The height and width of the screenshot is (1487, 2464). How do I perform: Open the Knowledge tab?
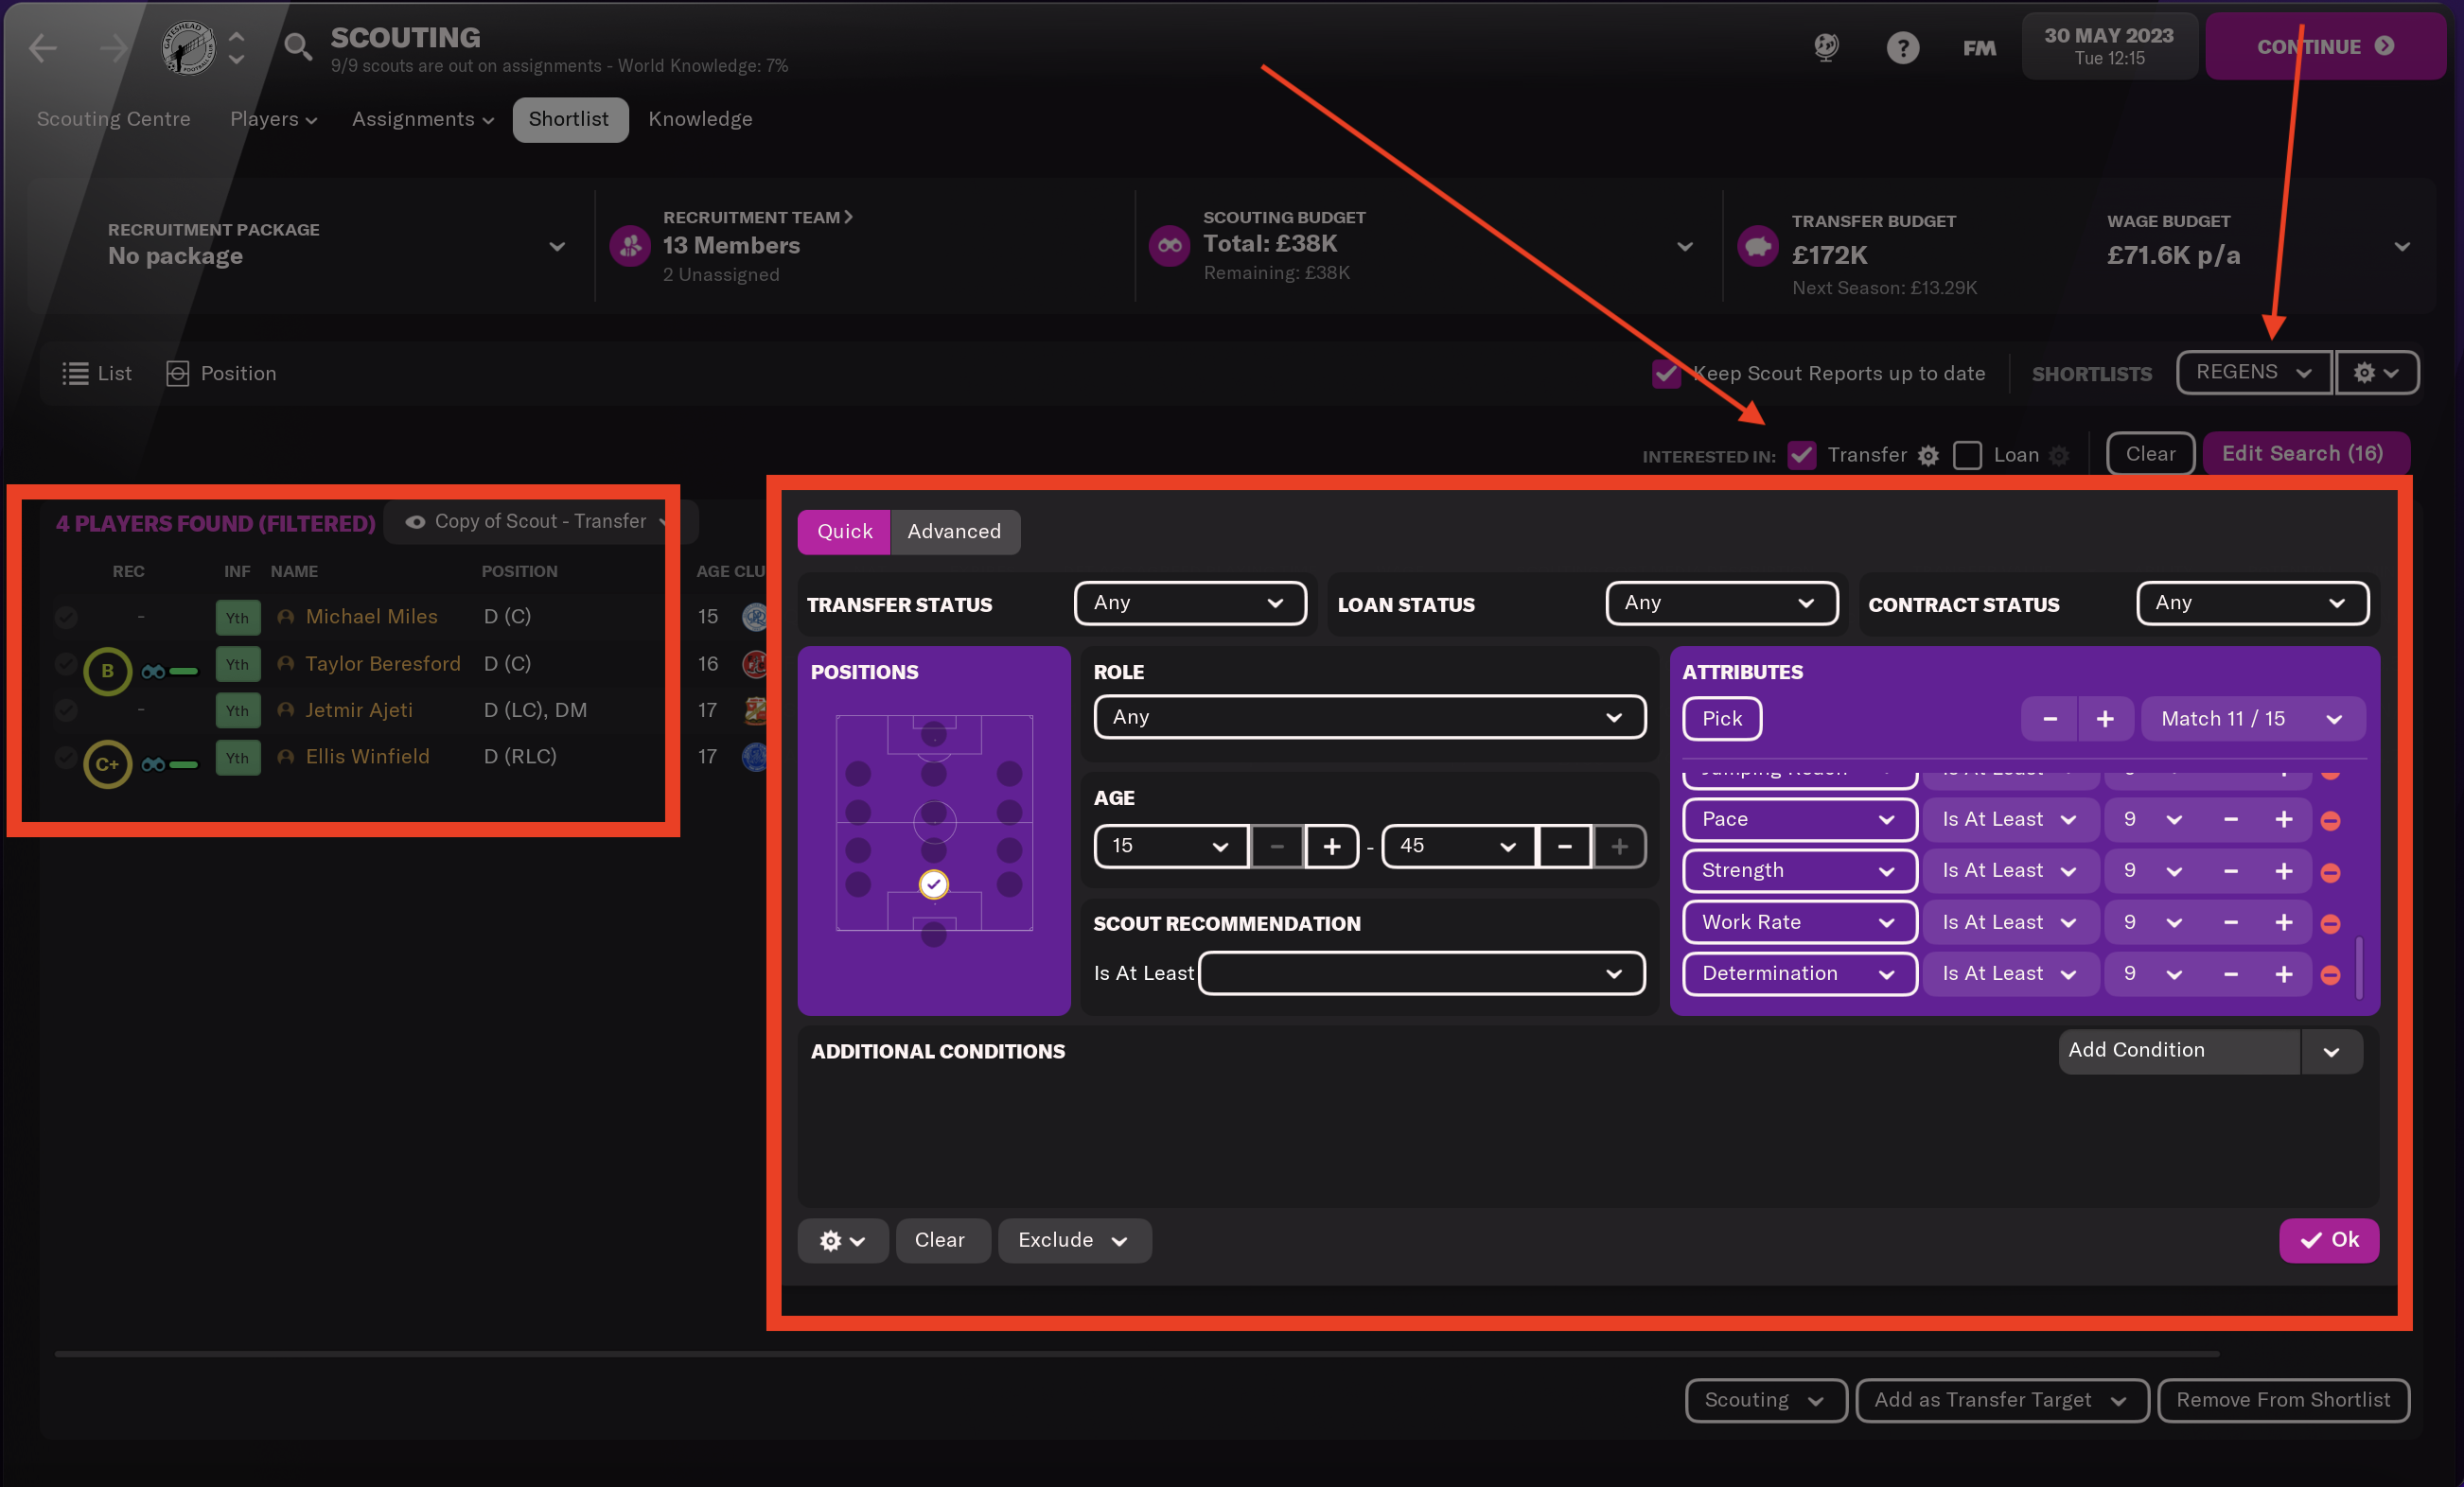700,119
